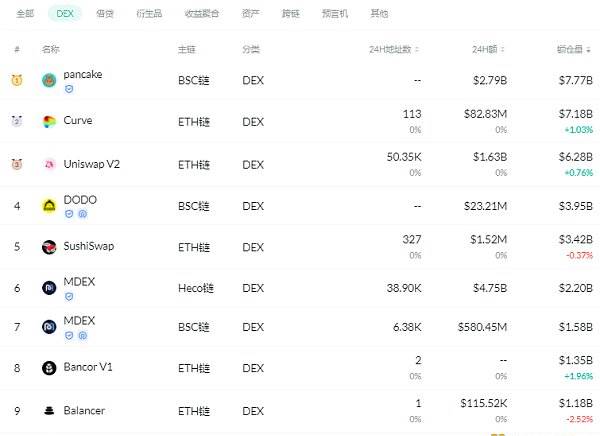Open the SushiSwap project link

click(89, 246)
